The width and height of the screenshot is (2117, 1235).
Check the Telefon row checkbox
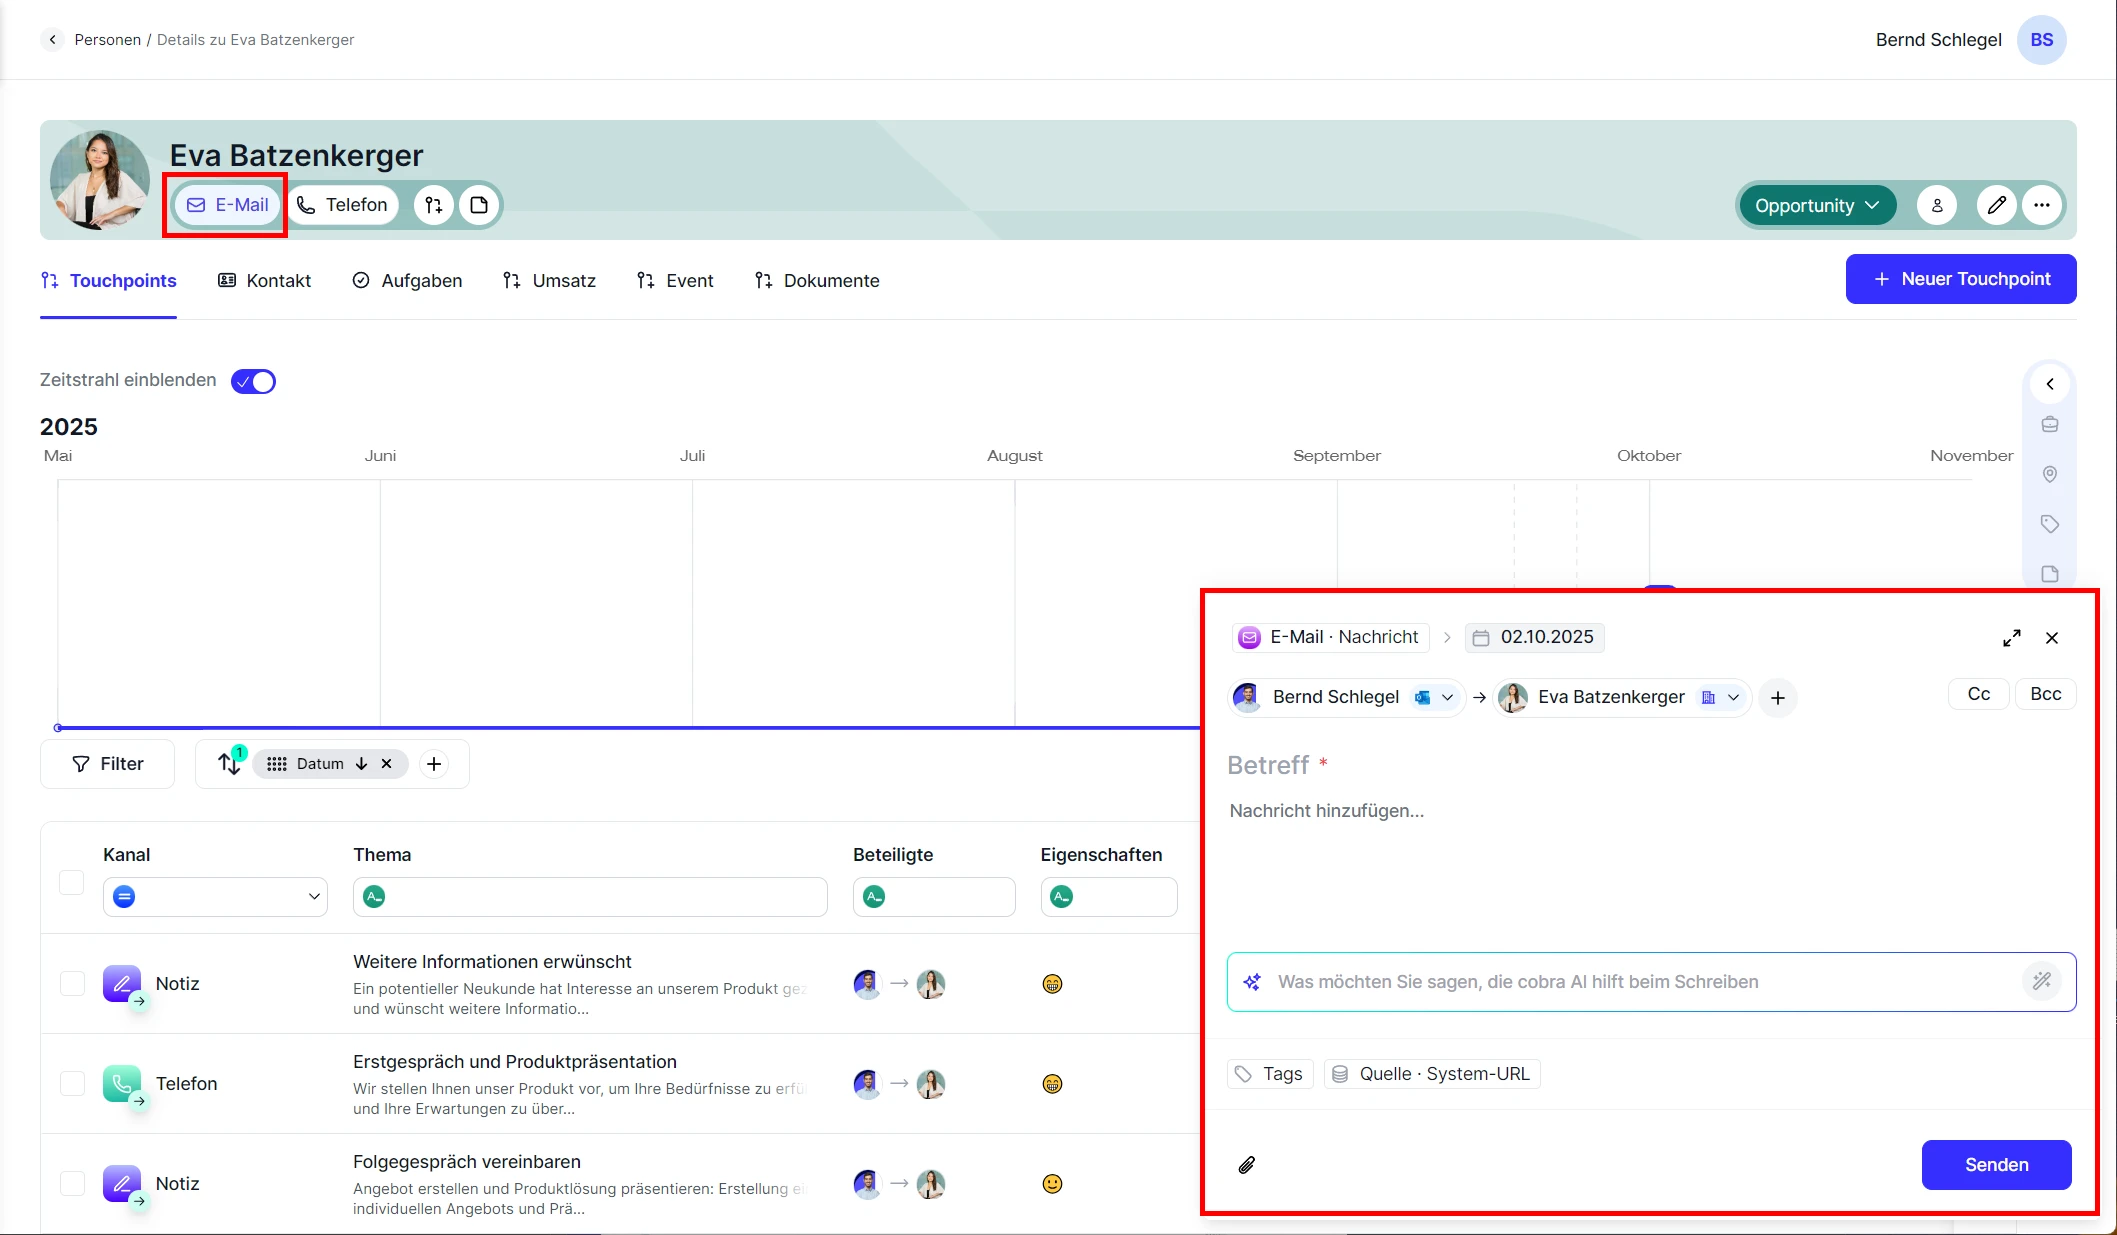coord(72,1083)
